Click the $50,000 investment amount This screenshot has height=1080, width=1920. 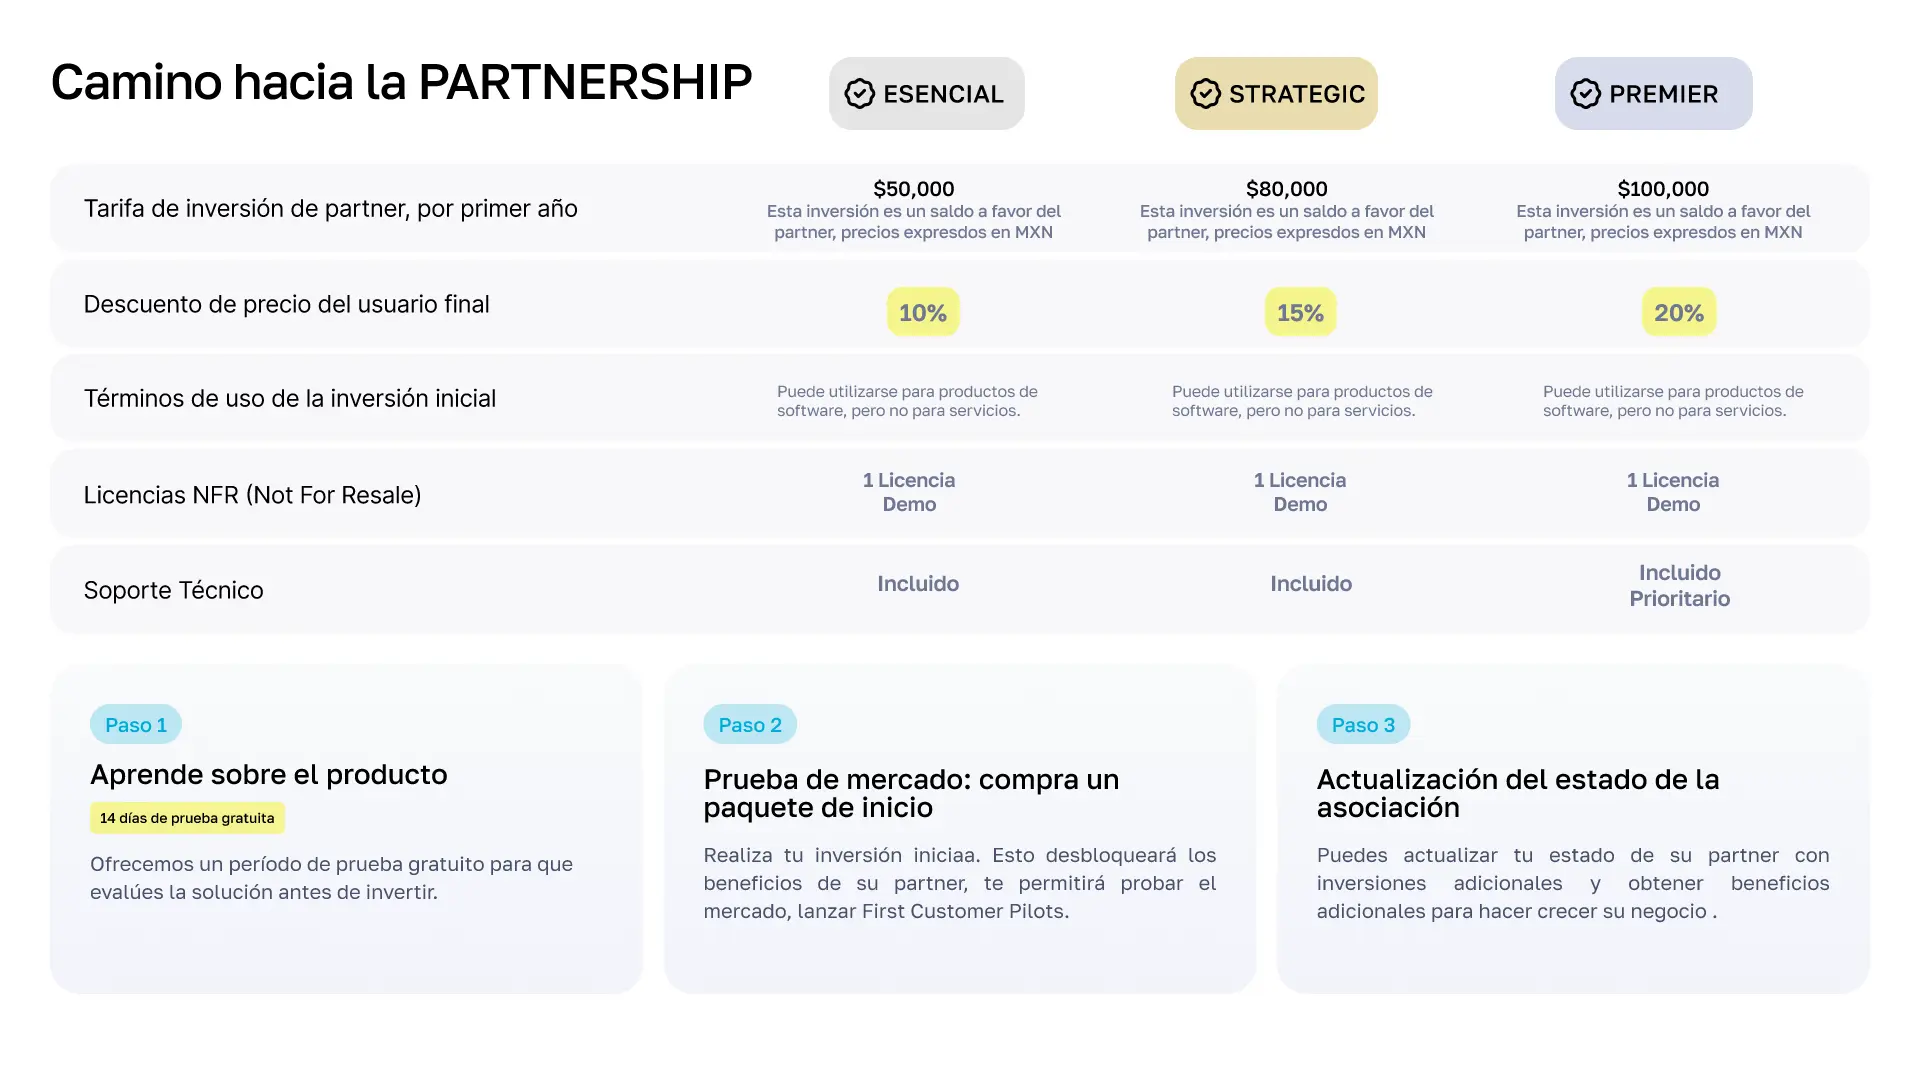(x=913, y=189)
